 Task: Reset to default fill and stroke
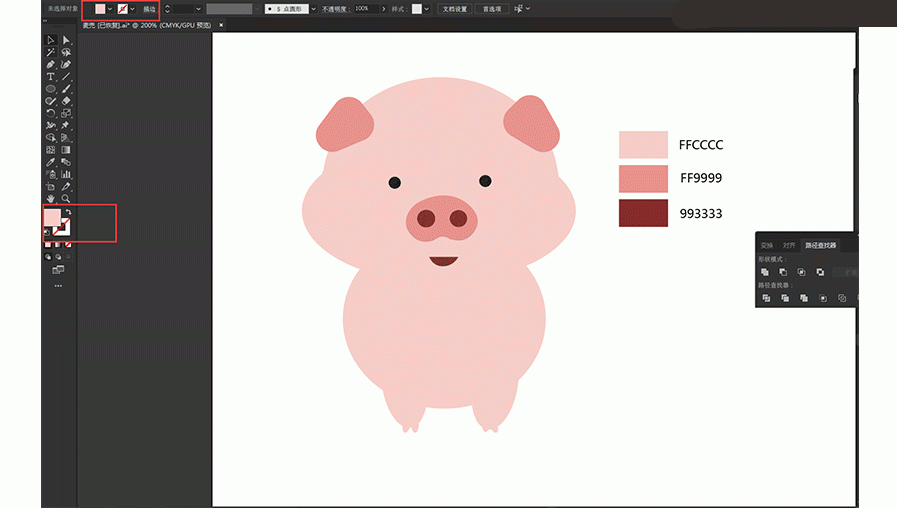click(46, 232)
